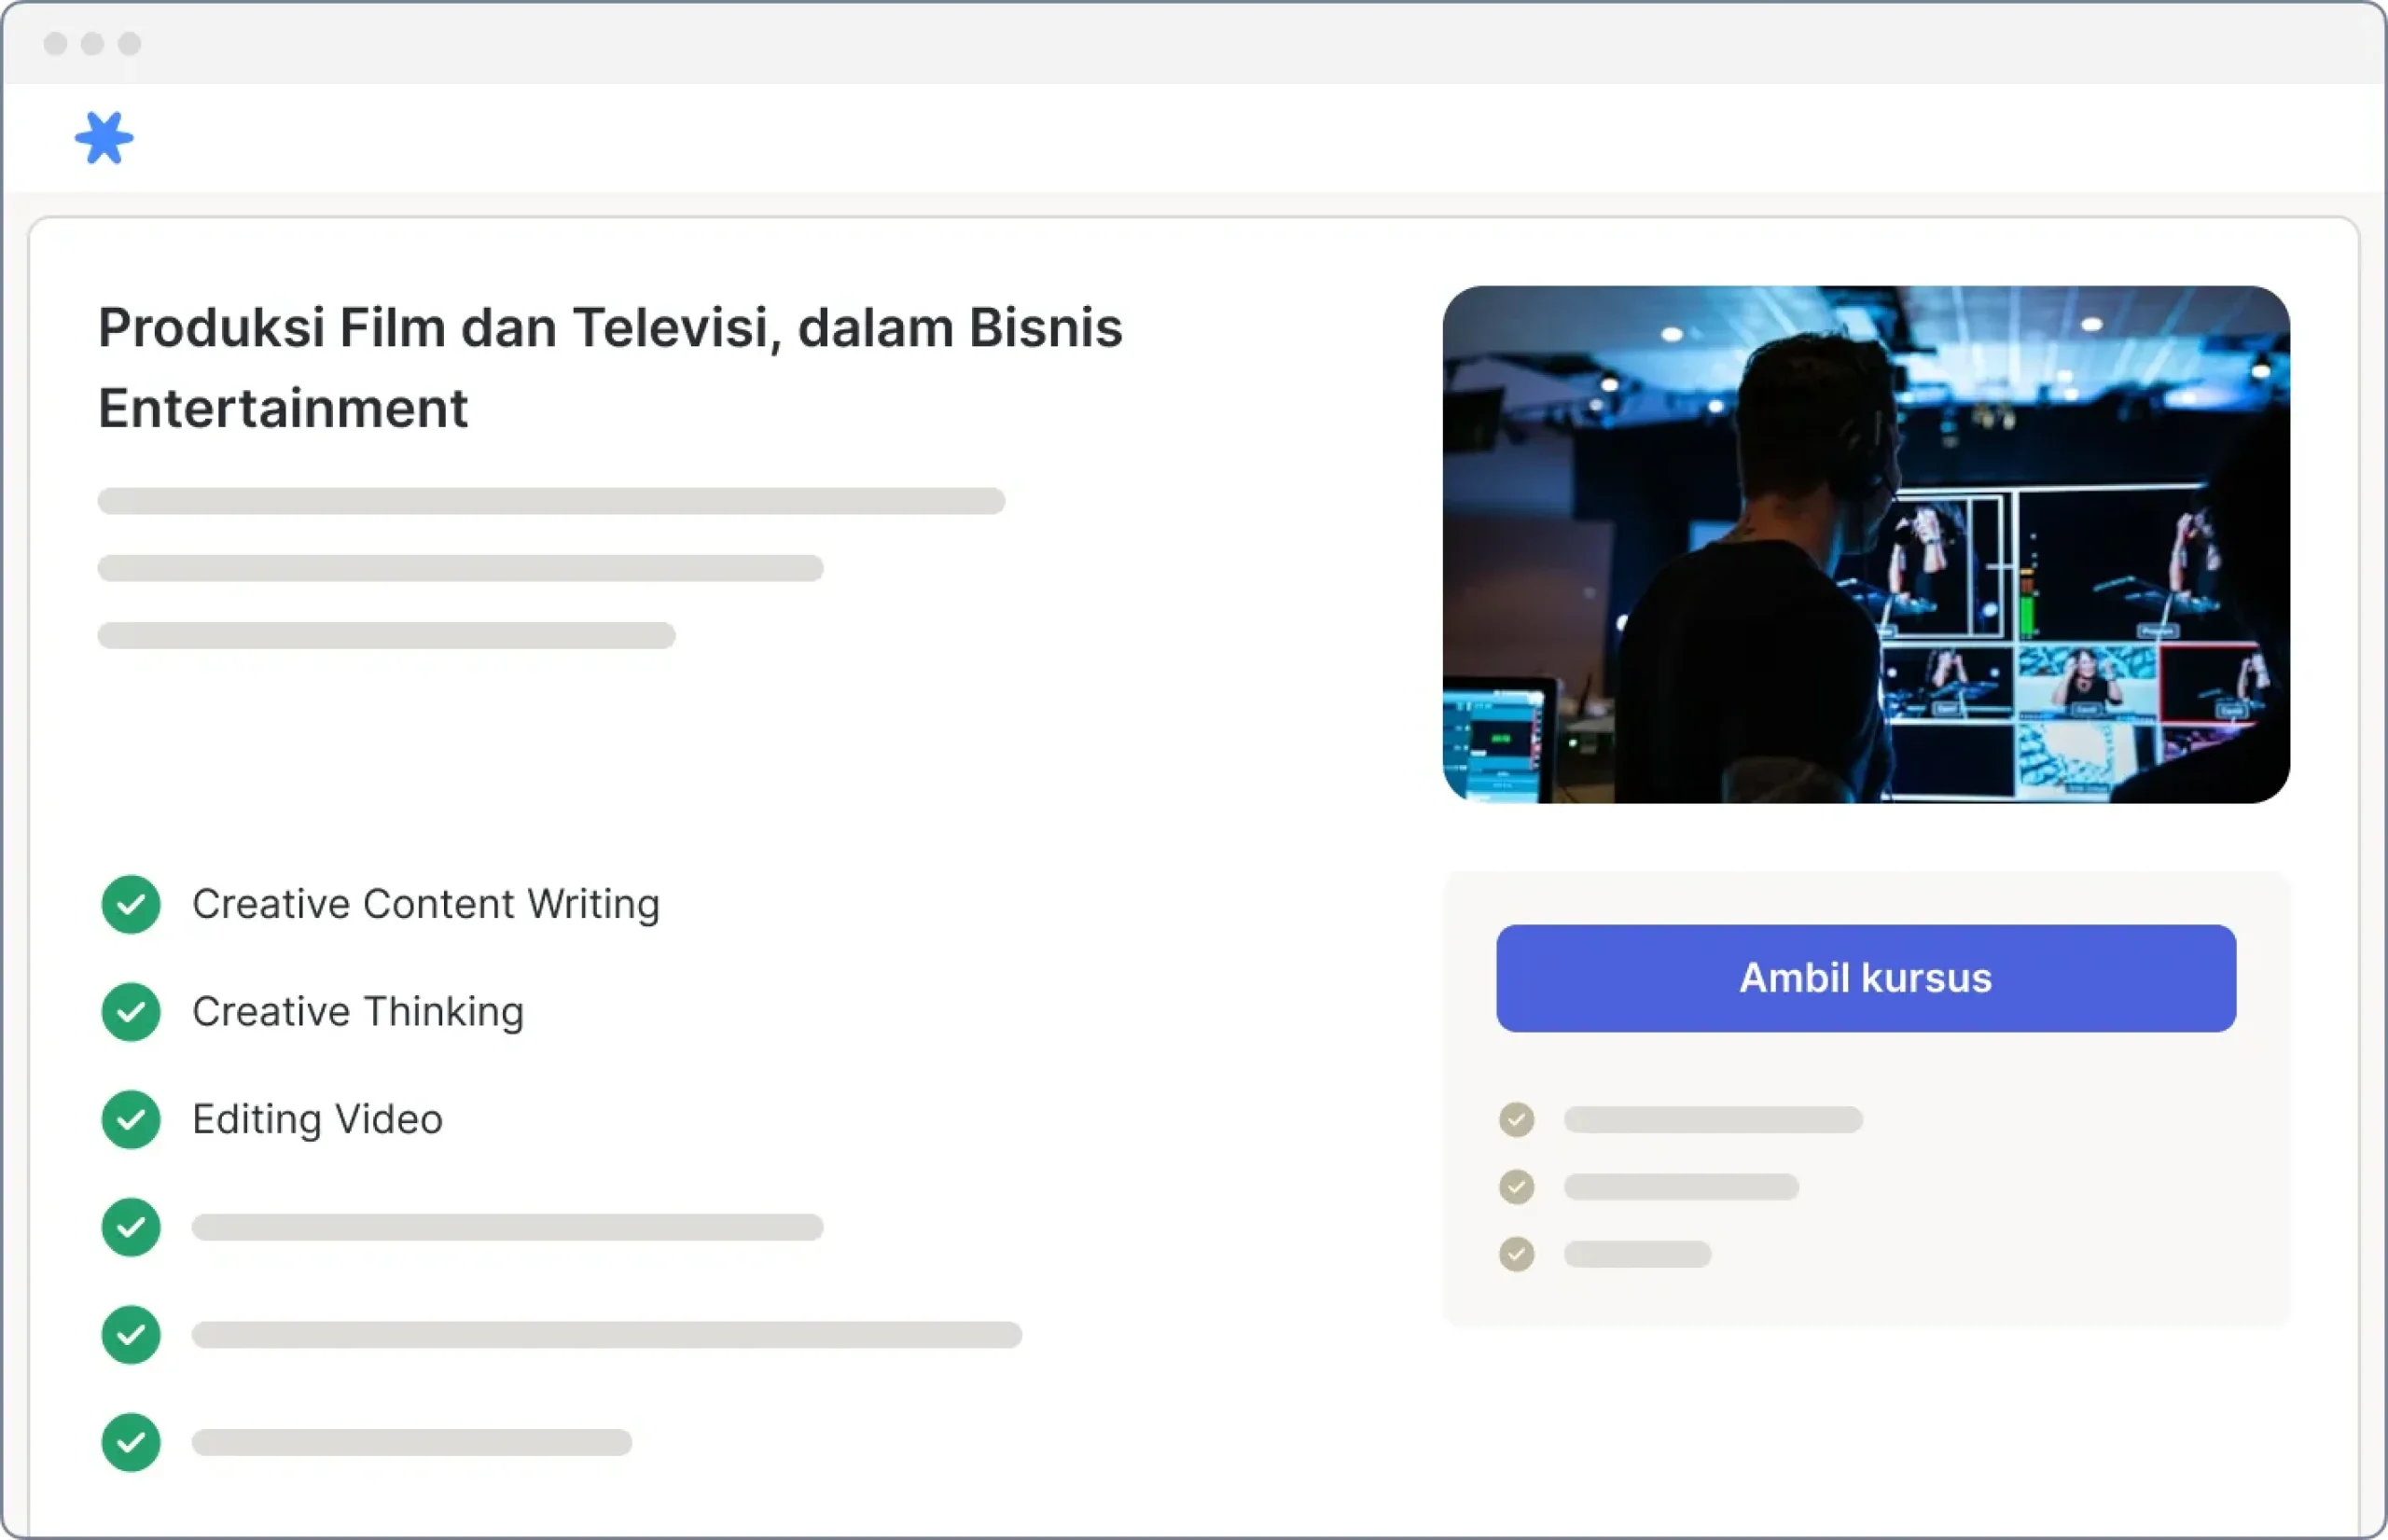Click third beige checkmark under Ambil kursus
Screen dimensions: 2388x1540
[x=1516, y=1253]
